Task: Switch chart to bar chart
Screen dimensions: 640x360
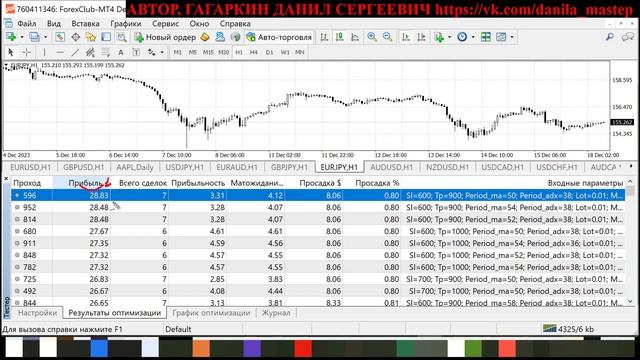Action: tap(324, 37)
